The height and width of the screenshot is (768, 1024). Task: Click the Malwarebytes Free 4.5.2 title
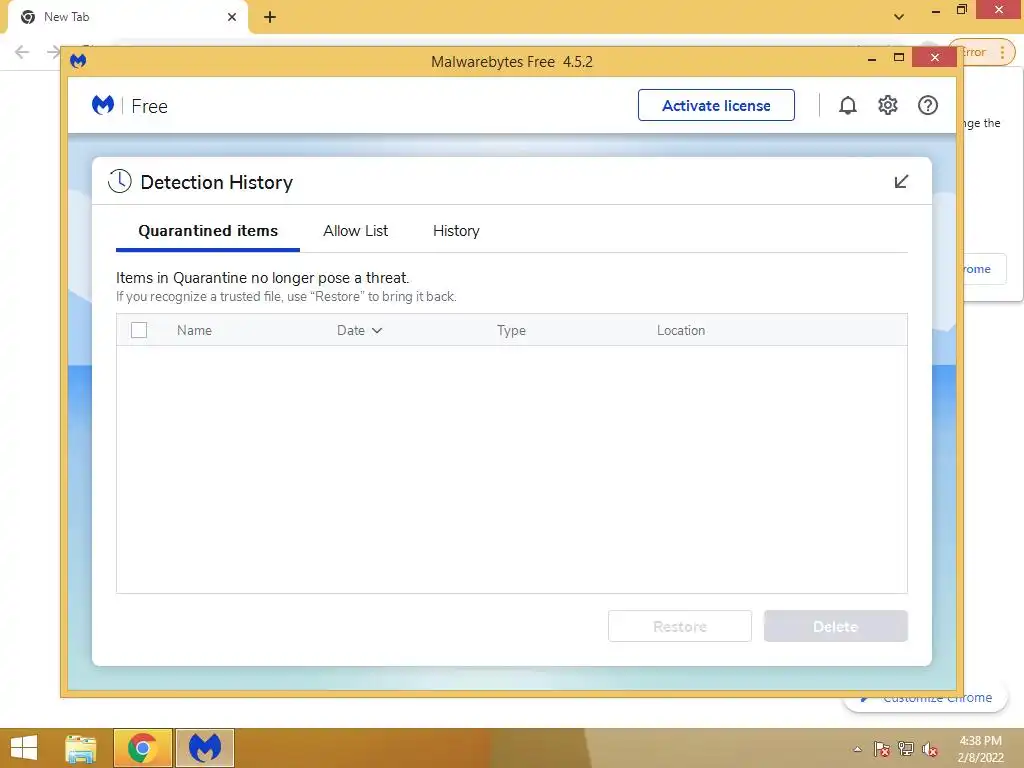coord(511,62)
